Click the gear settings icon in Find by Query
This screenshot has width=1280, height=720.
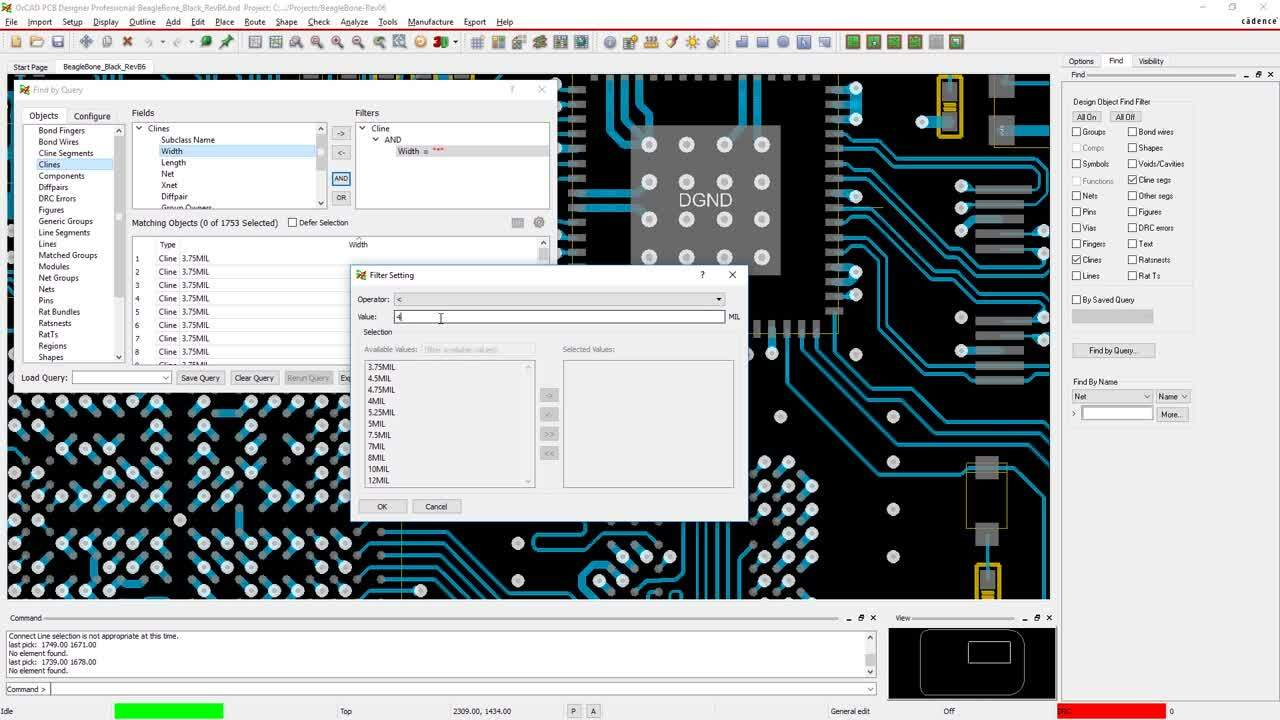pyautogui.click(x=539, y=223)
